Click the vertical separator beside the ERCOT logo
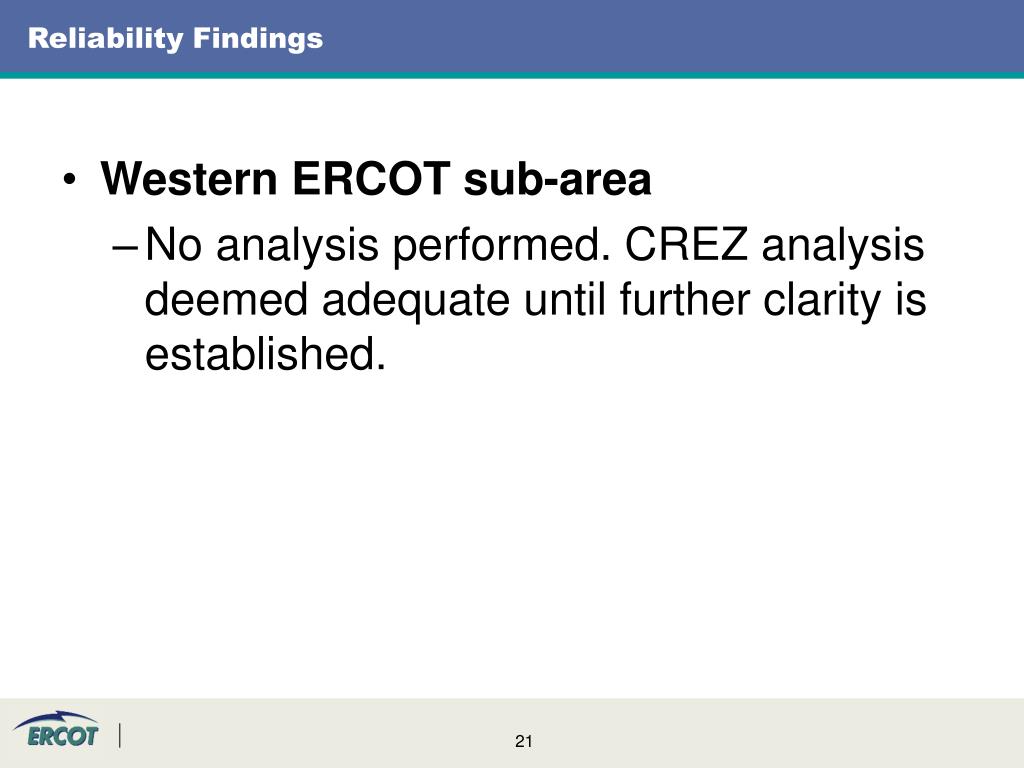 click(120, 735)
